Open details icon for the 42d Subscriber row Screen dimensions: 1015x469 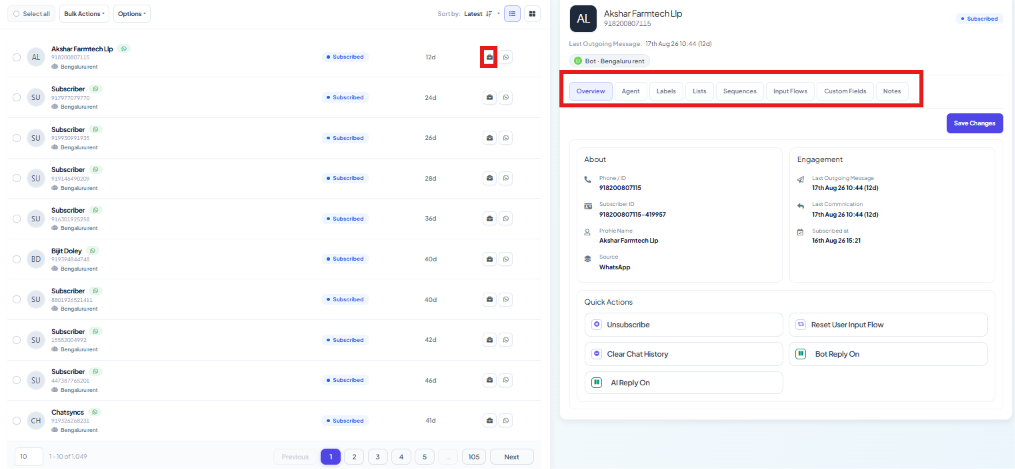[489, 340]
